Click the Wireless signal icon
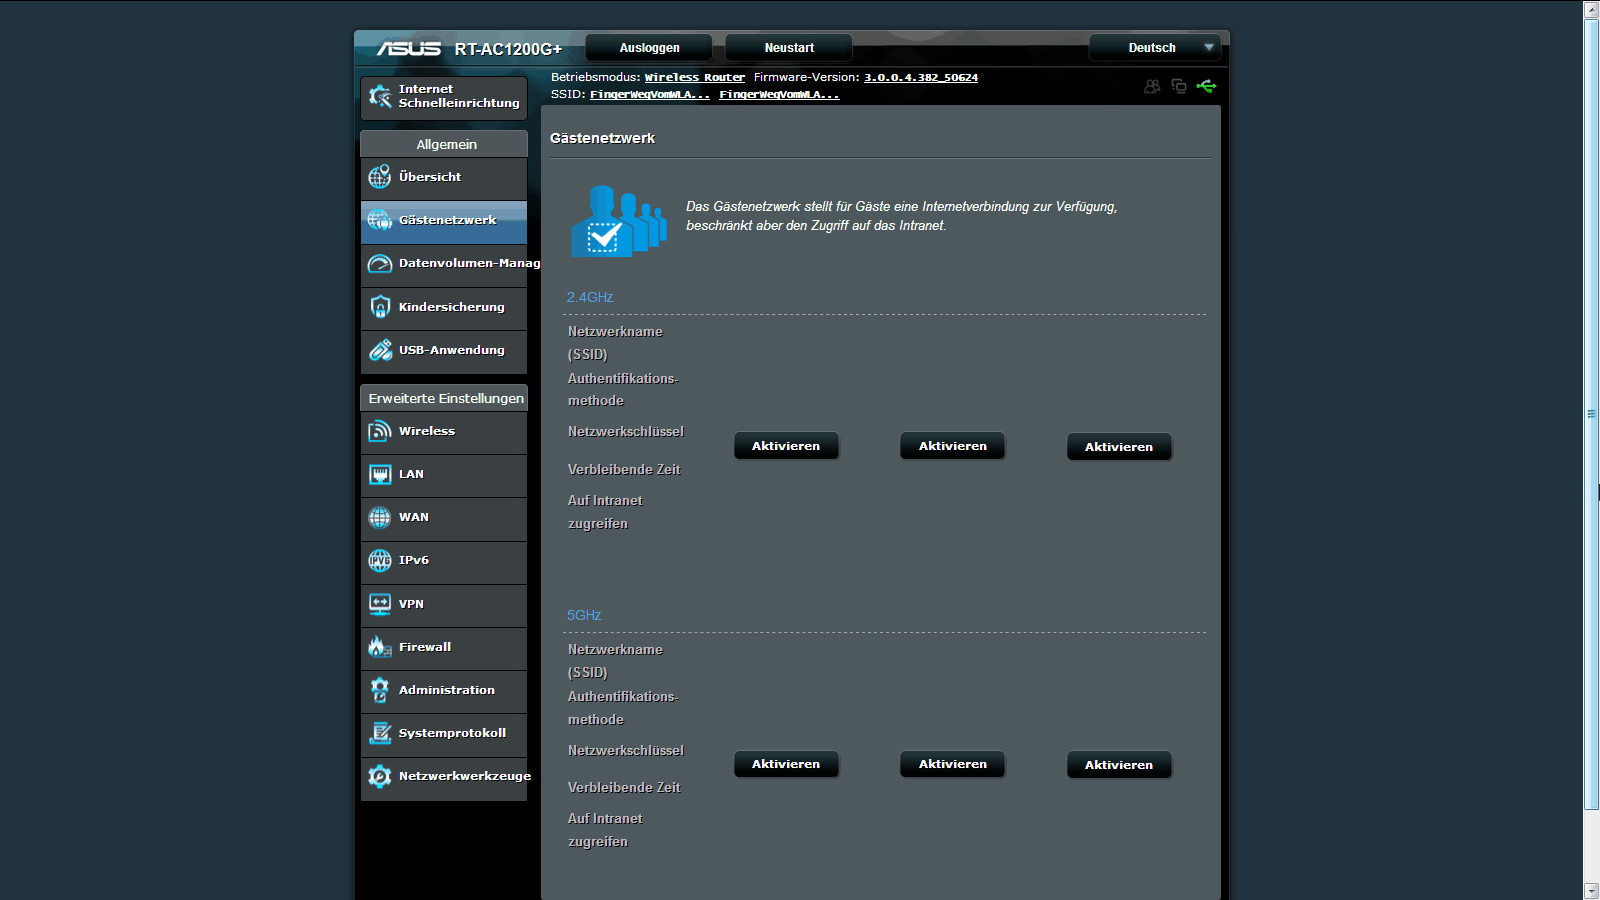1600x900 pixels. 380,431
